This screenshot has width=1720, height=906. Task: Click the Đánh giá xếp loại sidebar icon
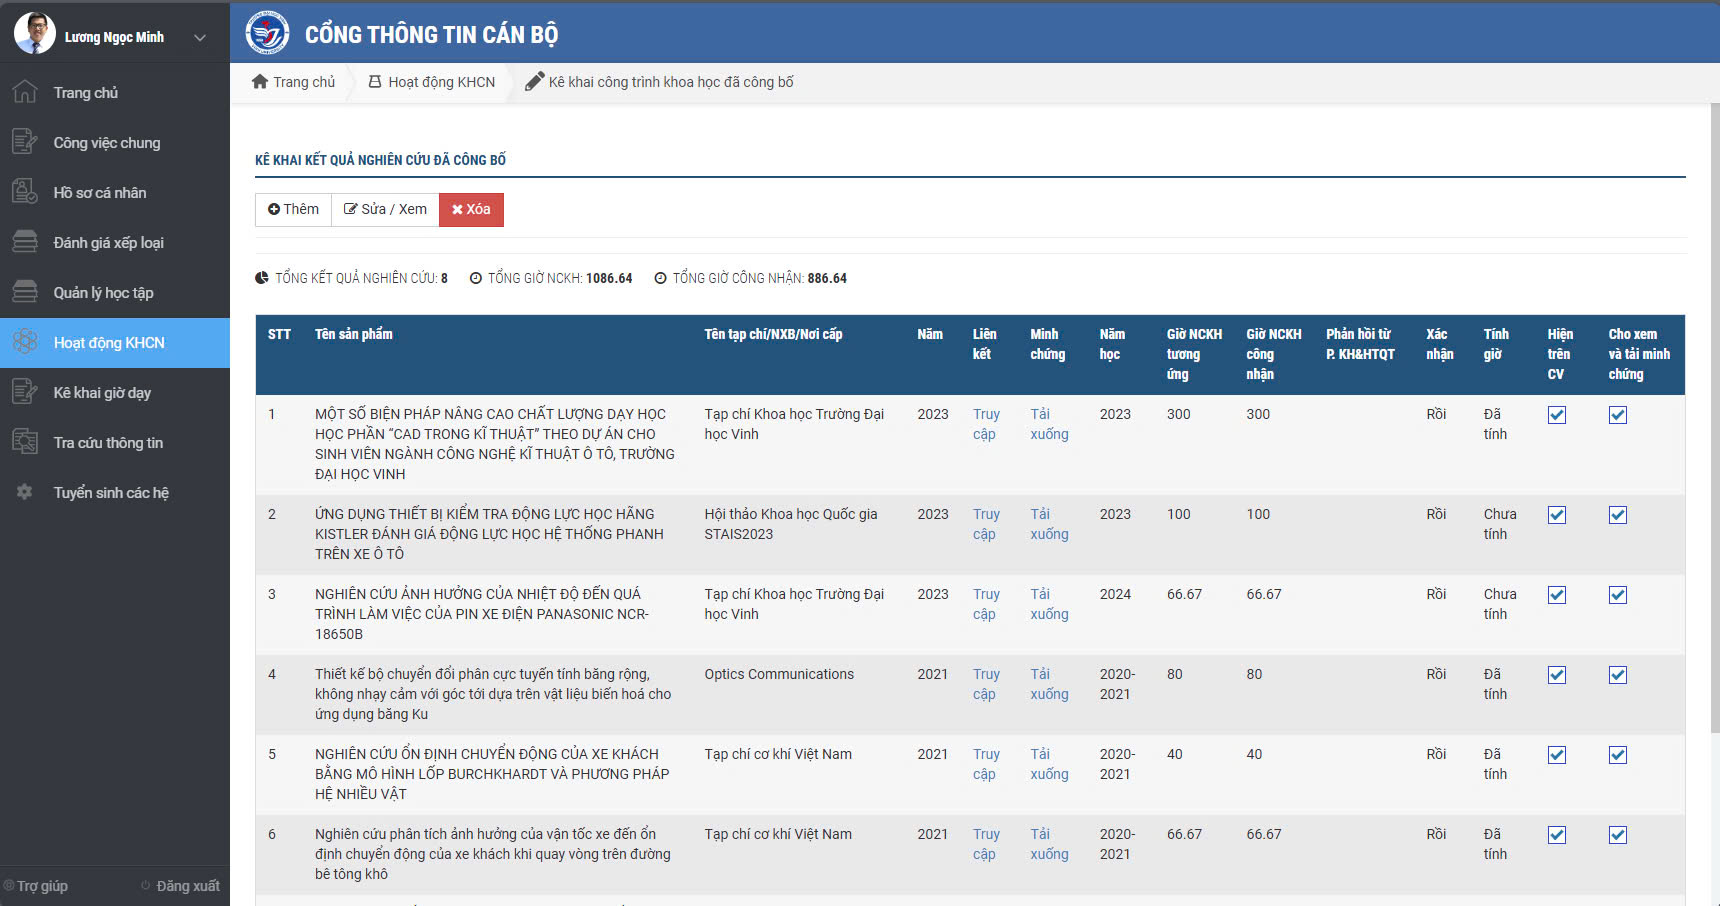(25, 242)
